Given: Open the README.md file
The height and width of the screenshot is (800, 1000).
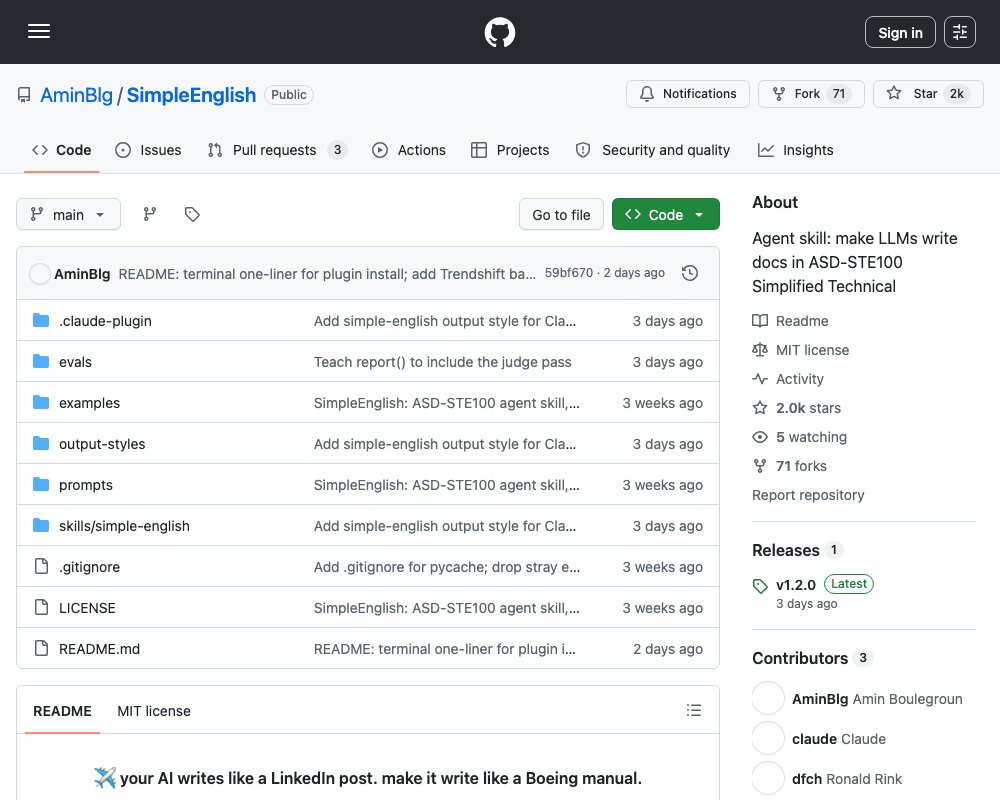Looking at the screenshot, I should tap(99, 649).
